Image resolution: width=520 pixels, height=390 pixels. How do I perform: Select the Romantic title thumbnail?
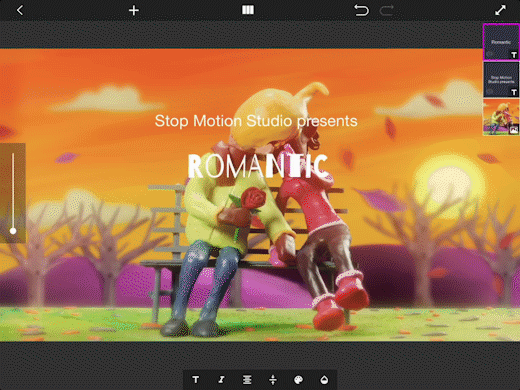coord(501,42)
